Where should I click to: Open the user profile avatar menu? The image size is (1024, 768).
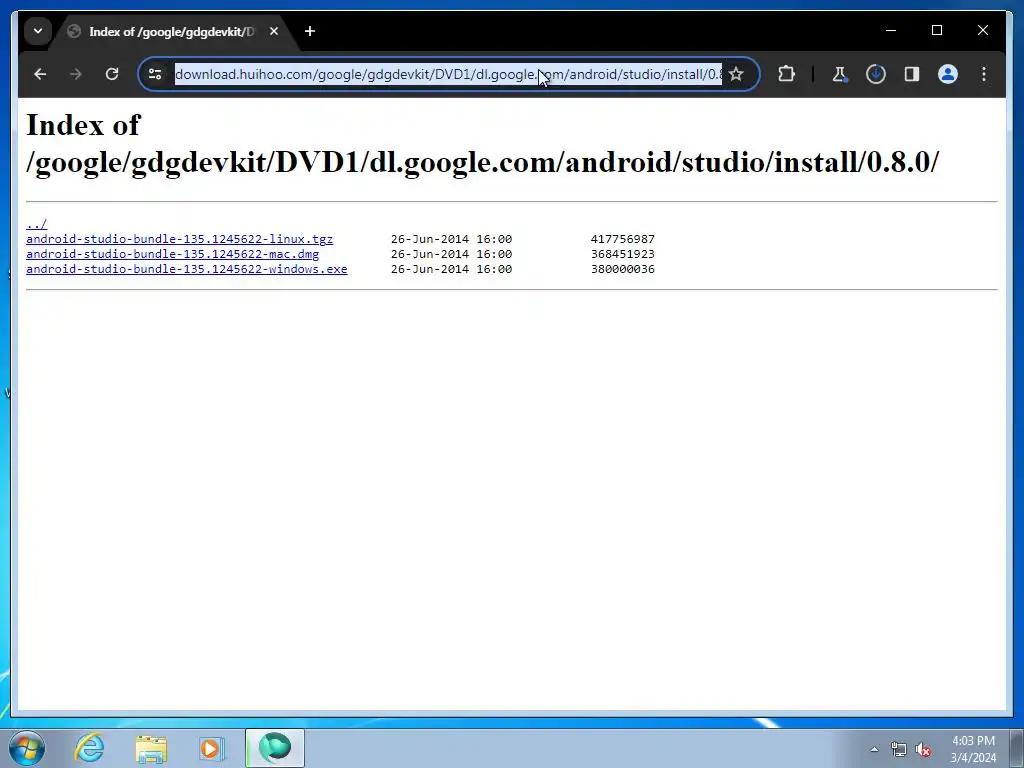[x=948, y=74]
